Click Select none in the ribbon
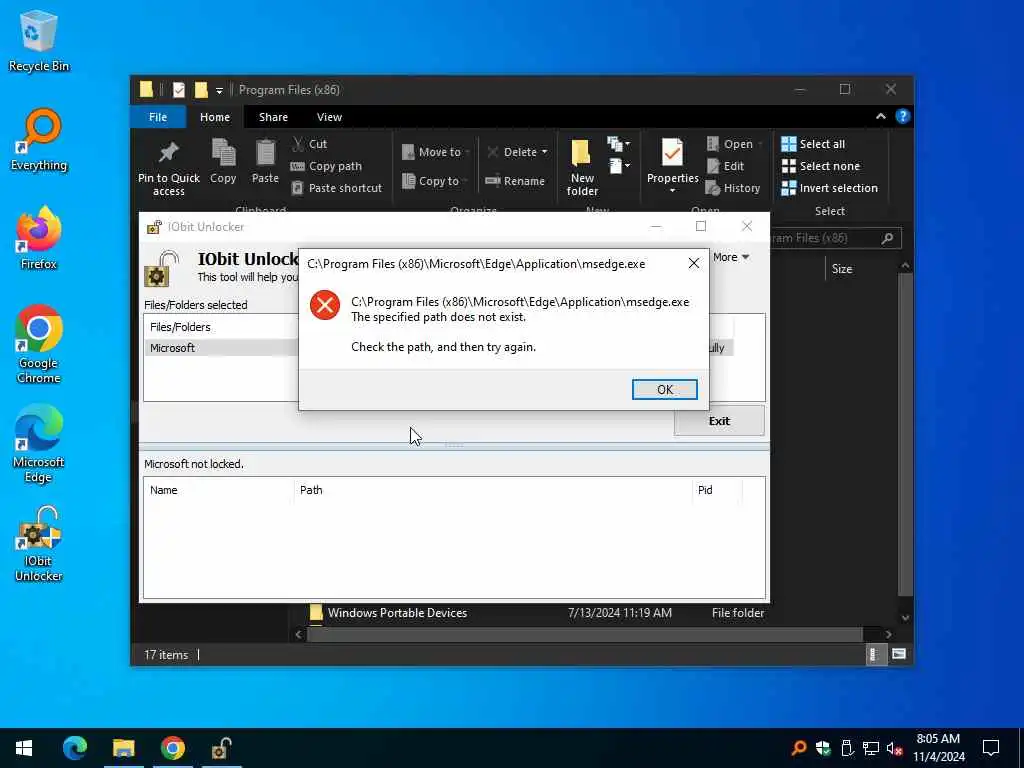The height and width of the screenshot is (768, 1024). (821, 166)
